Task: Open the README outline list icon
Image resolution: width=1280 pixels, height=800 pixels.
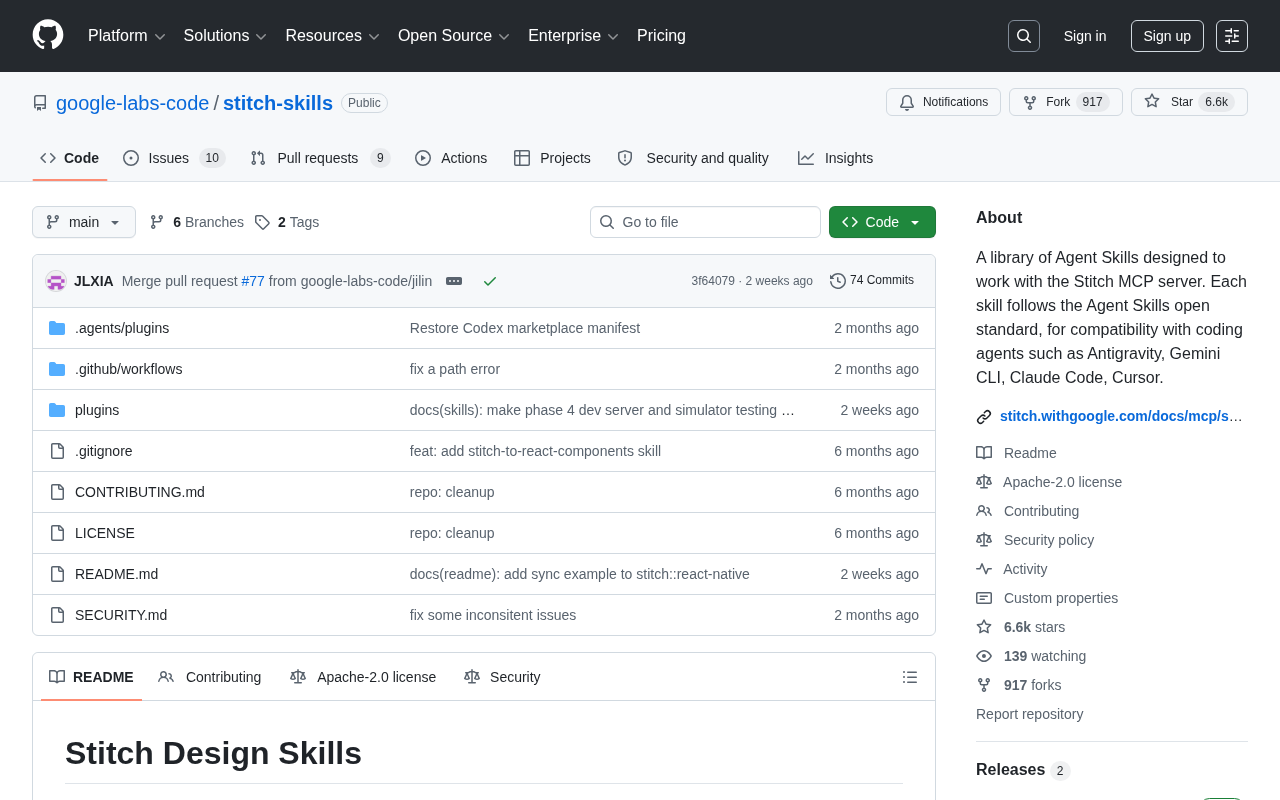Action: click(x=910, y=677)
